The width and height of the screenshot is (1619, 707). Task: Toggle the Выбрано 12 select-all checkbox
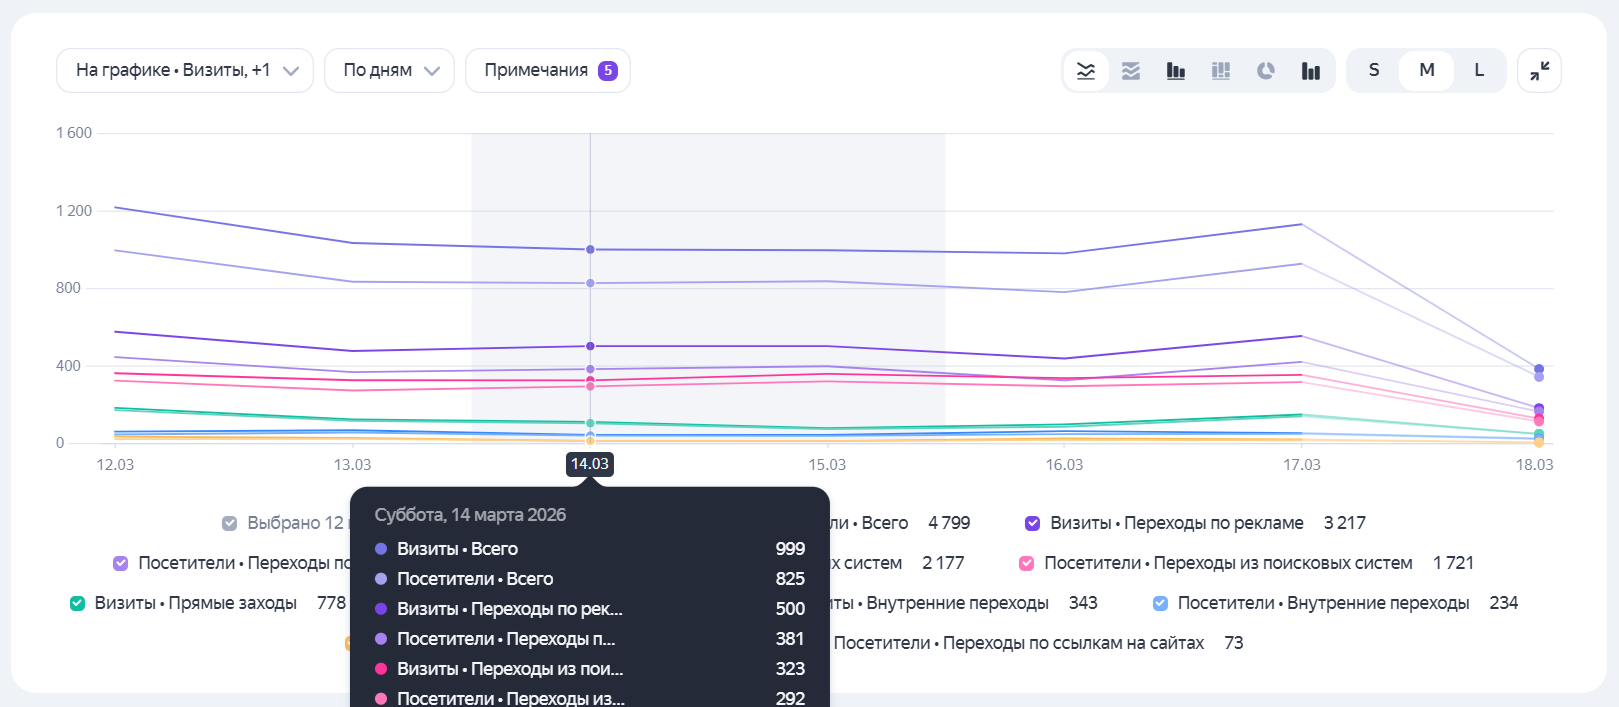[230, 523]
